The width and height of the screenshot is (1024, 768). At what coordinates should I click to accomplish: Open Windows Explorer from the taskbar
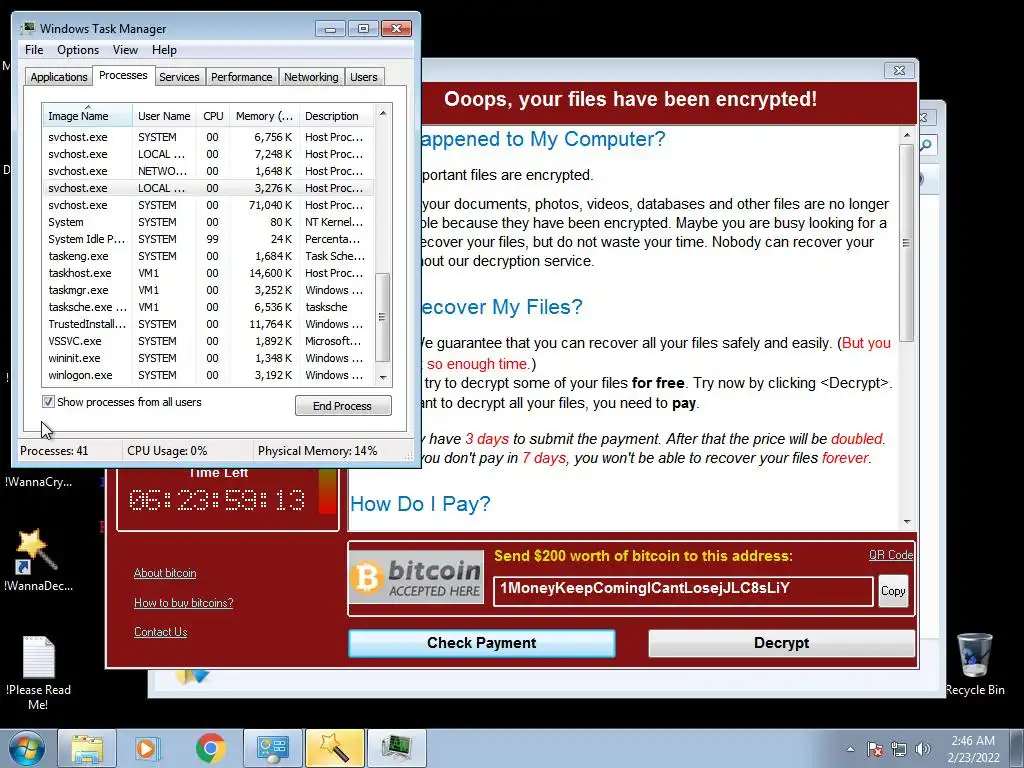(x=87, y=748)
